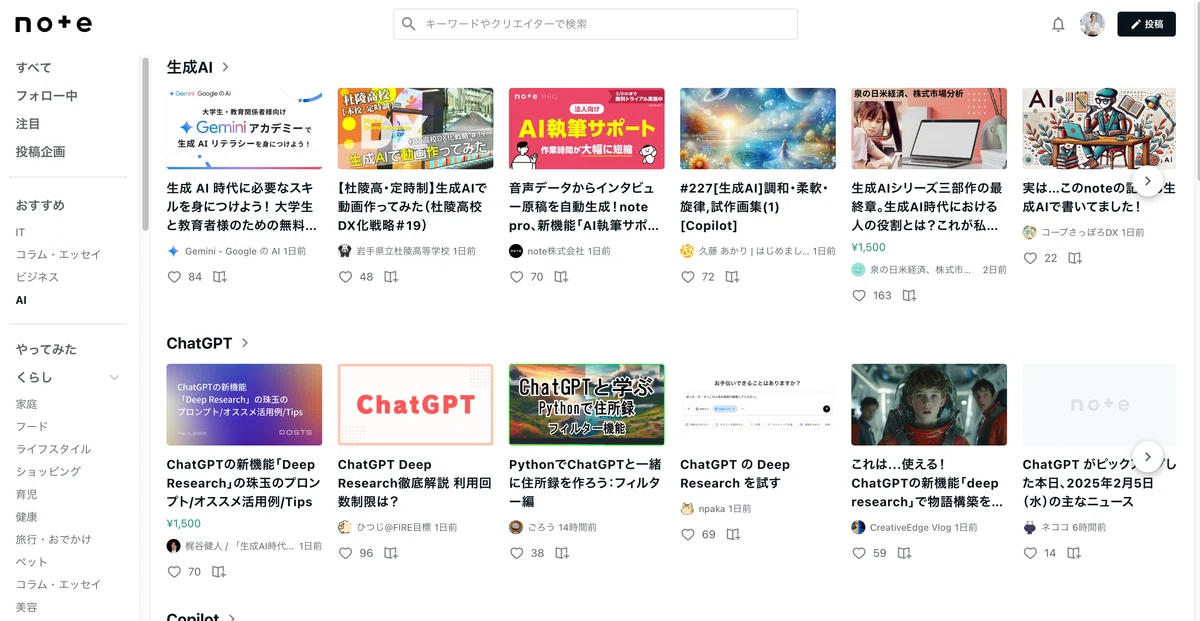Click the 投稿 post button
This screenshot has width=1200, height=621.
click(x=1146, y=24)
